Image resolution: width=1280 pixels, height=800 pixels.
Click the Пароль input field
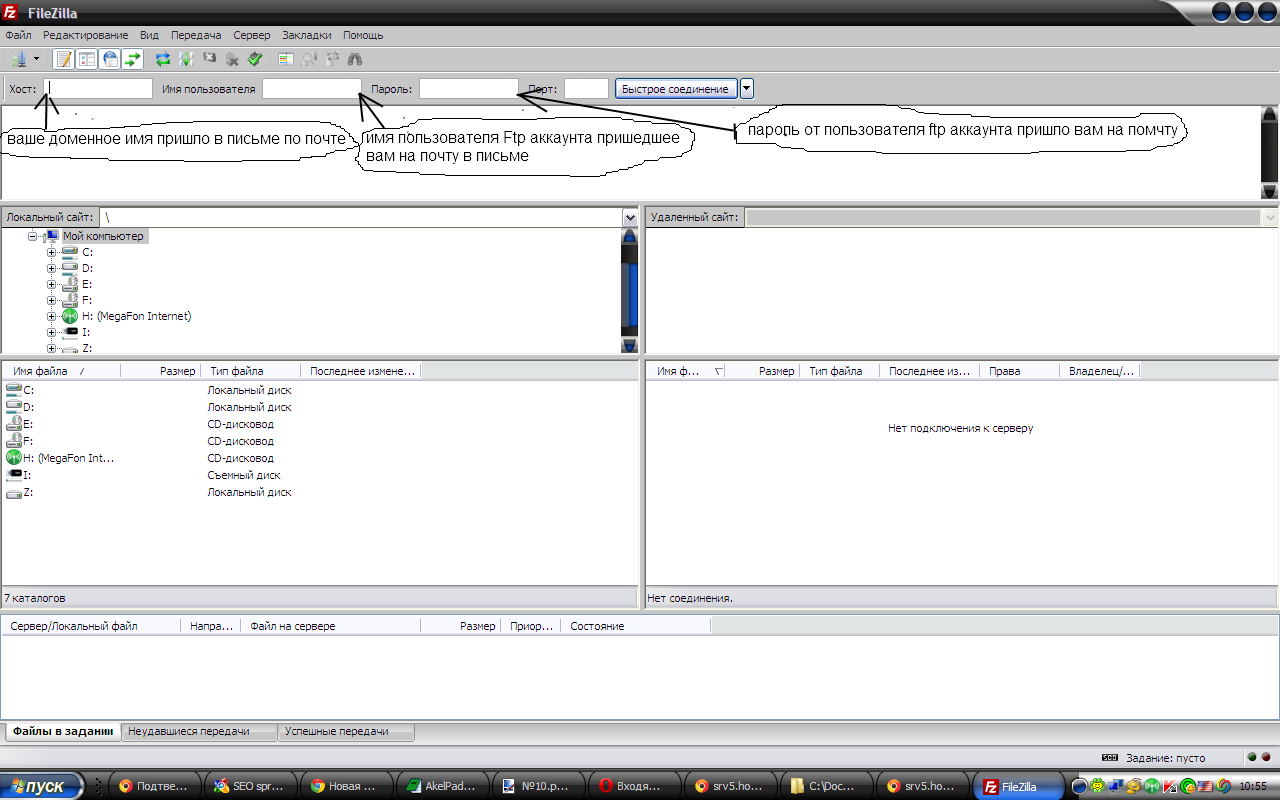tap(469, 89)
